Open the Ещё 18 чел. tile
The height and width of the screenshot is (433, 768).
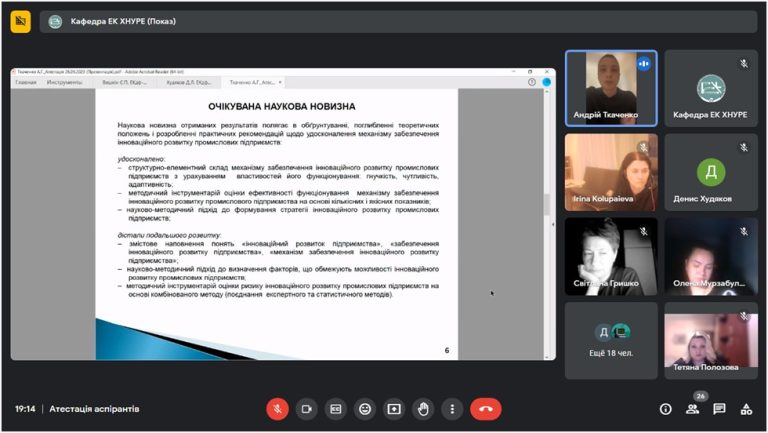tap(611, 341)
